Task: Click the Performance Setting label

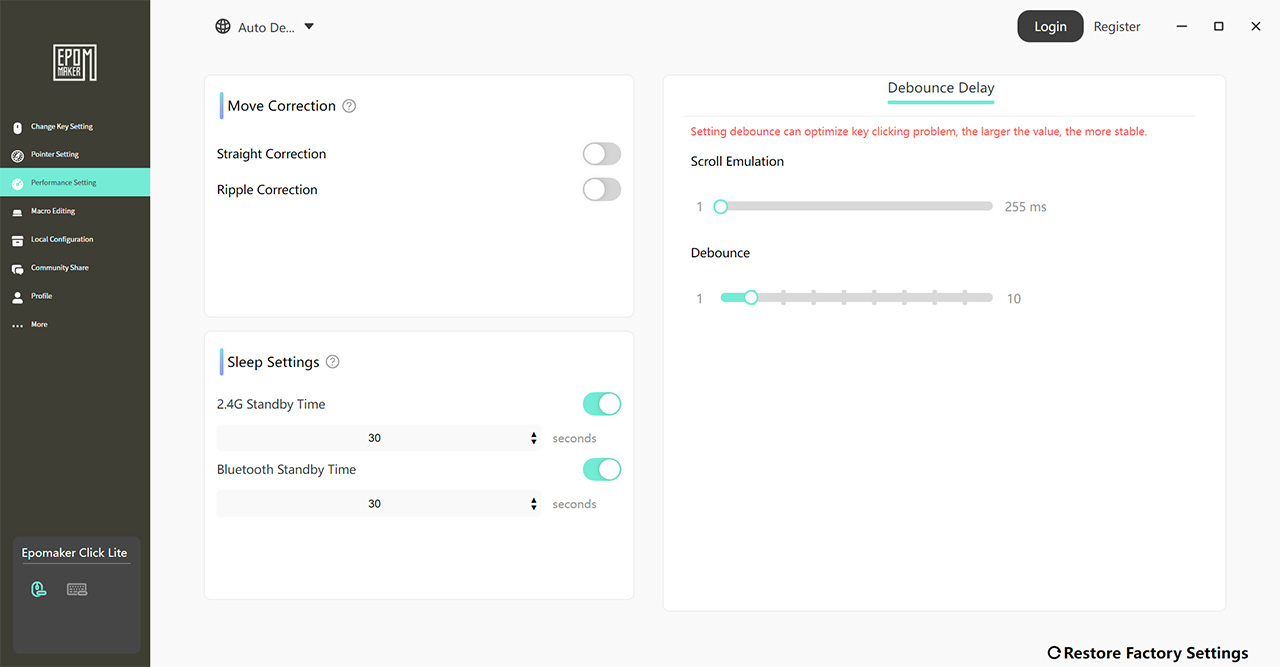Action: pos(64,183)
